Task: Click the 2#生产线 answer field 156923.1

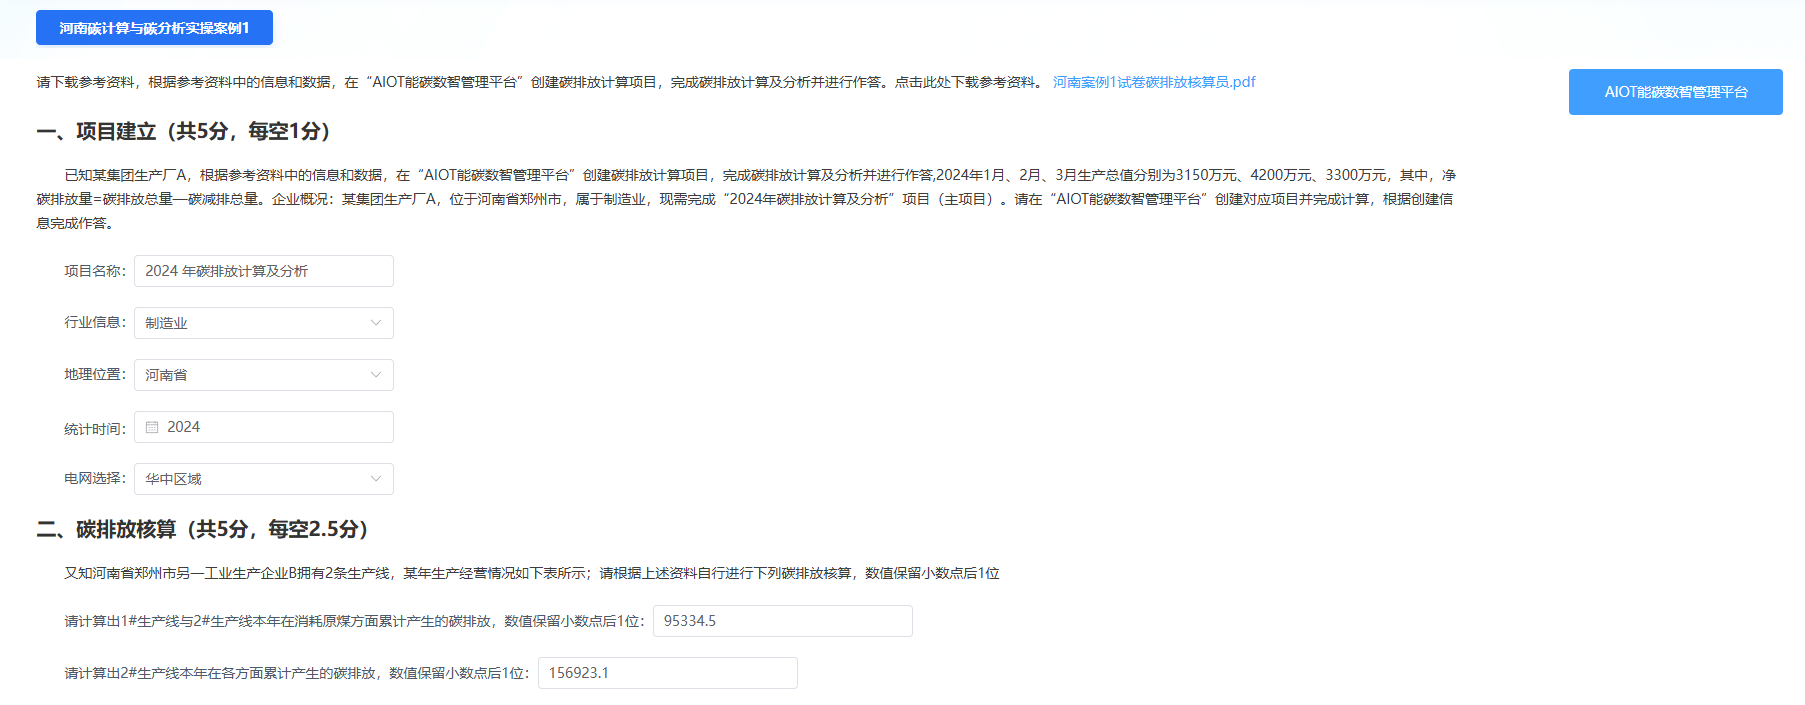Action: (667, 673)
